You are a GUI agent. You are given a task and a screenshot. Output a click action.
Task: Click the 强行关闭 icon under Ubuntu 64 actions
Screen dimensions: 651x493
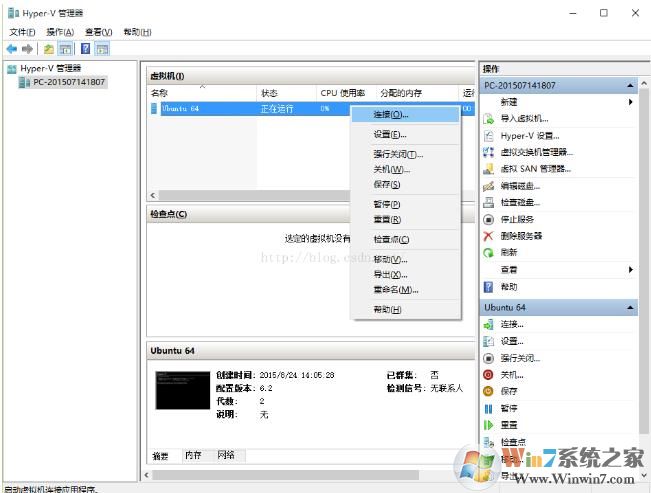coord(489,358)
